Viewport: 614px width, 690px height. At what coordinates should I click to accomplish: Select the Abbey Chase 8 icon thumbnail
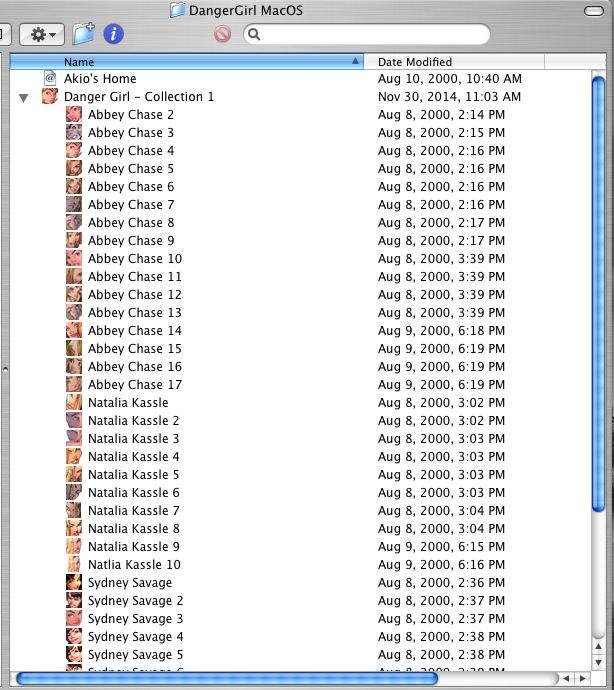click(74, 223)
